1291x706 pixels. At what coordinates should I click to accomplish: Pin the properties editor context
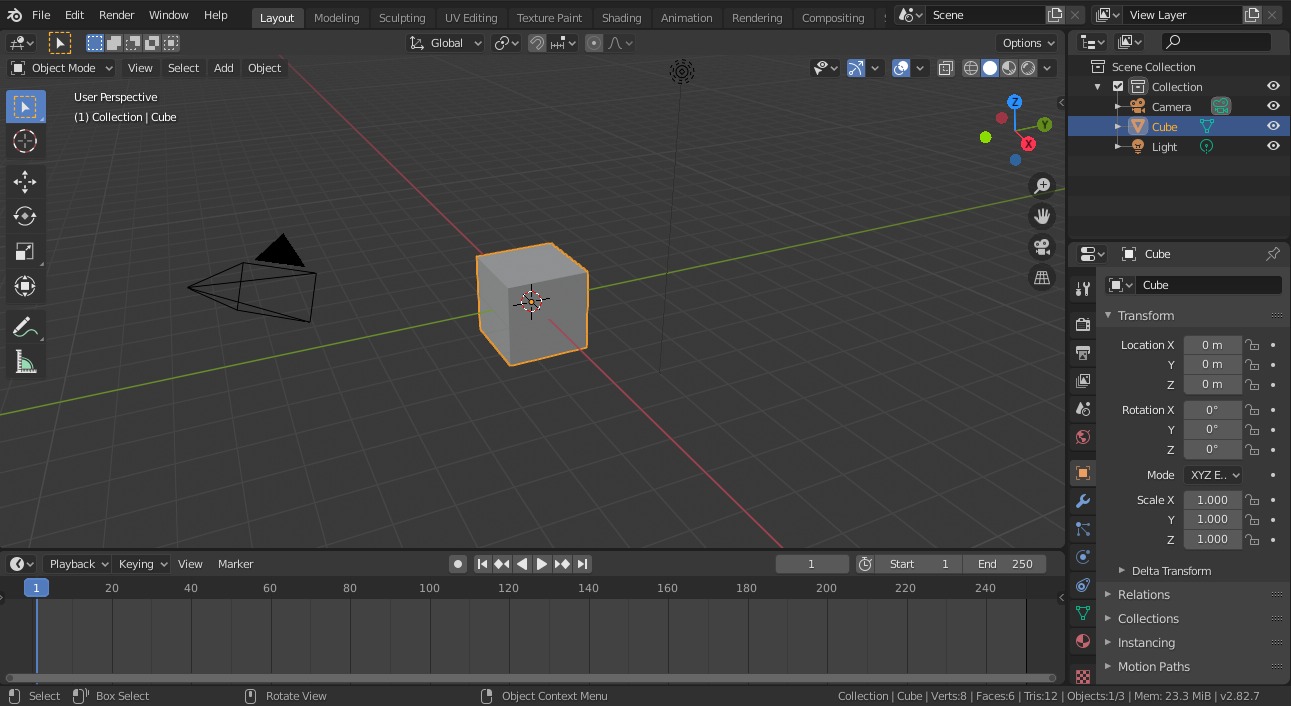coord(1273,254)
